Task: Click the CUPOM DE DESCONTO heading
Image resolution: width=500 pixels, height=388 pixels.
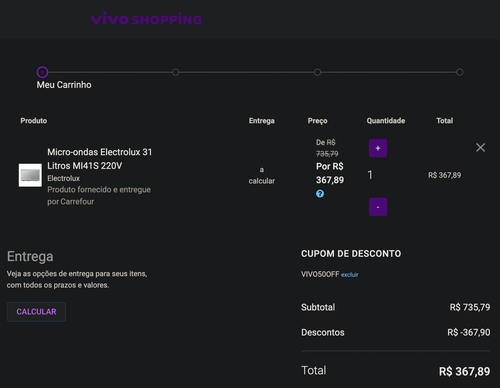Action: point(351,254)
